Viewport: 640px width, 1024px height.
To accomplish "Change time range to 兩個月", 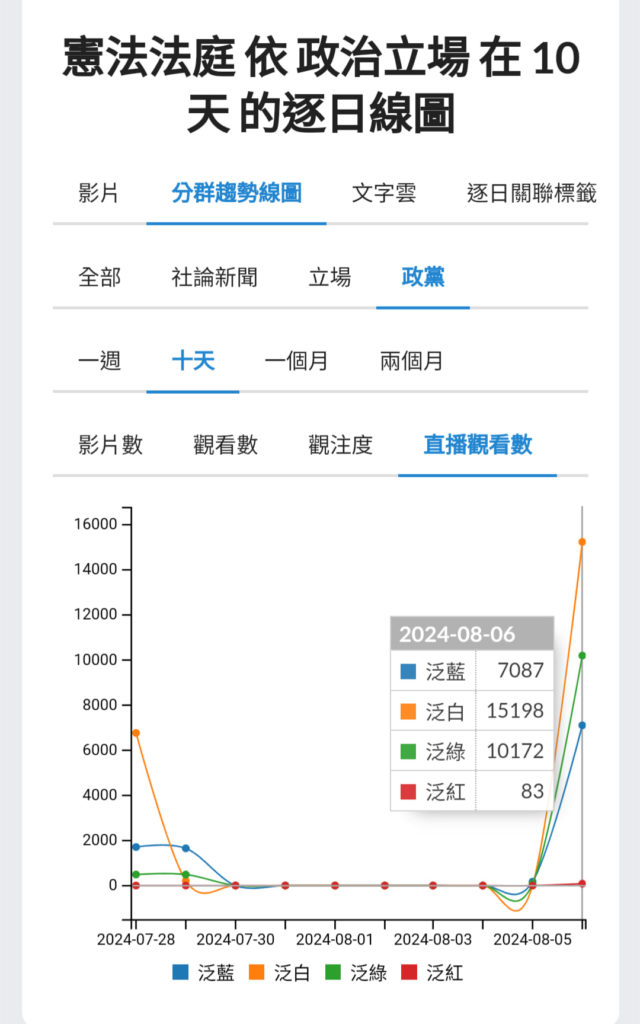I will click(411, 361).
